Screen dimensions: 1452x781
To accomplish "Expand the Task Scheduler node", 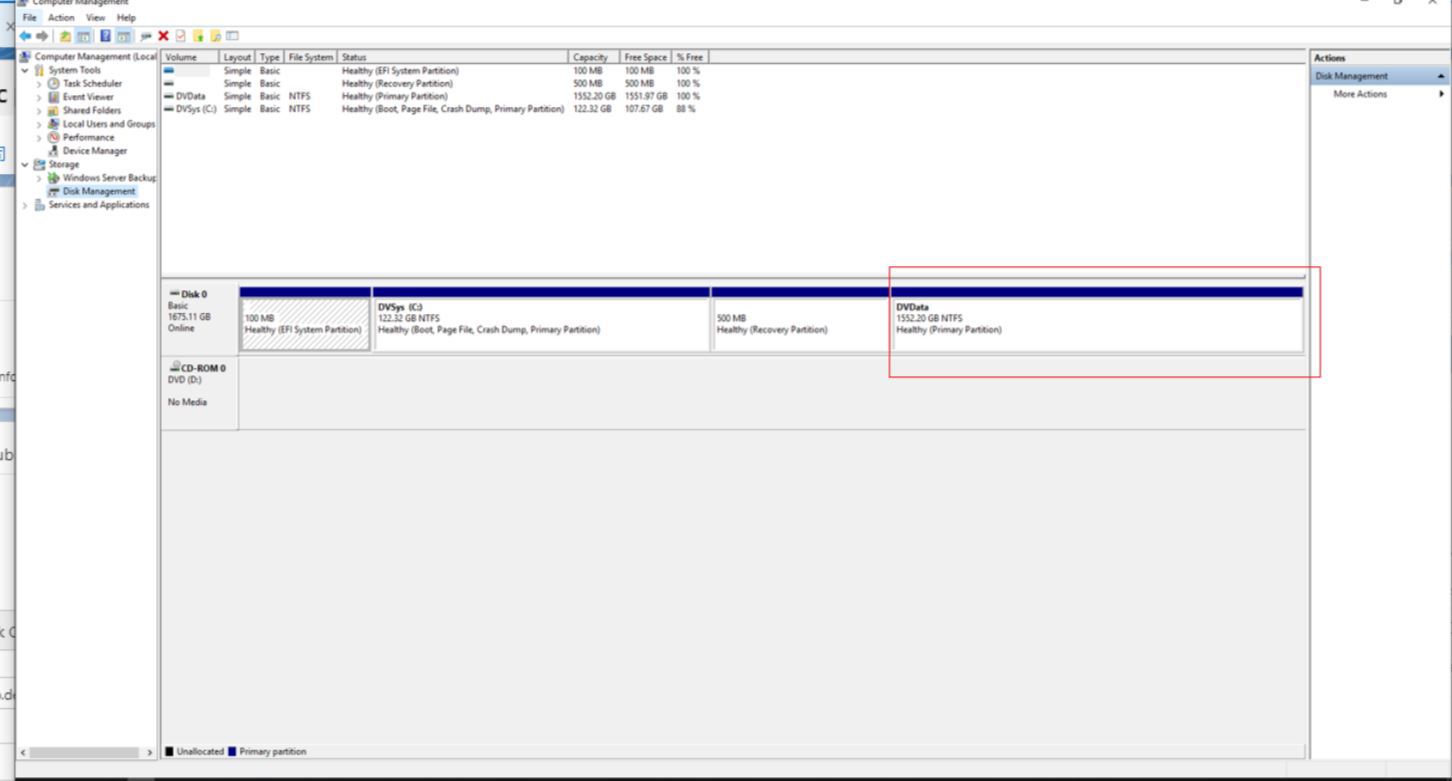I will pyautogui.click(x=40, y=84).
